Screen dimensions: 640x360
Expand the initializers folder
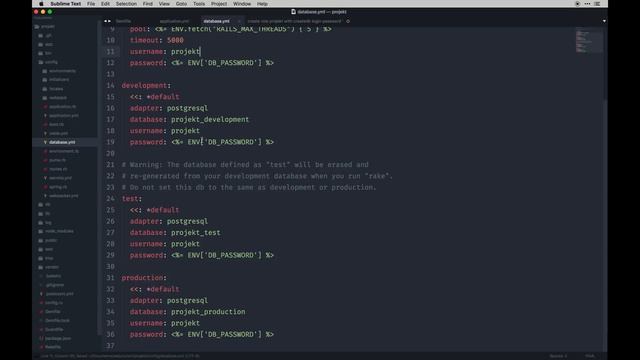[x=56, y=80]
